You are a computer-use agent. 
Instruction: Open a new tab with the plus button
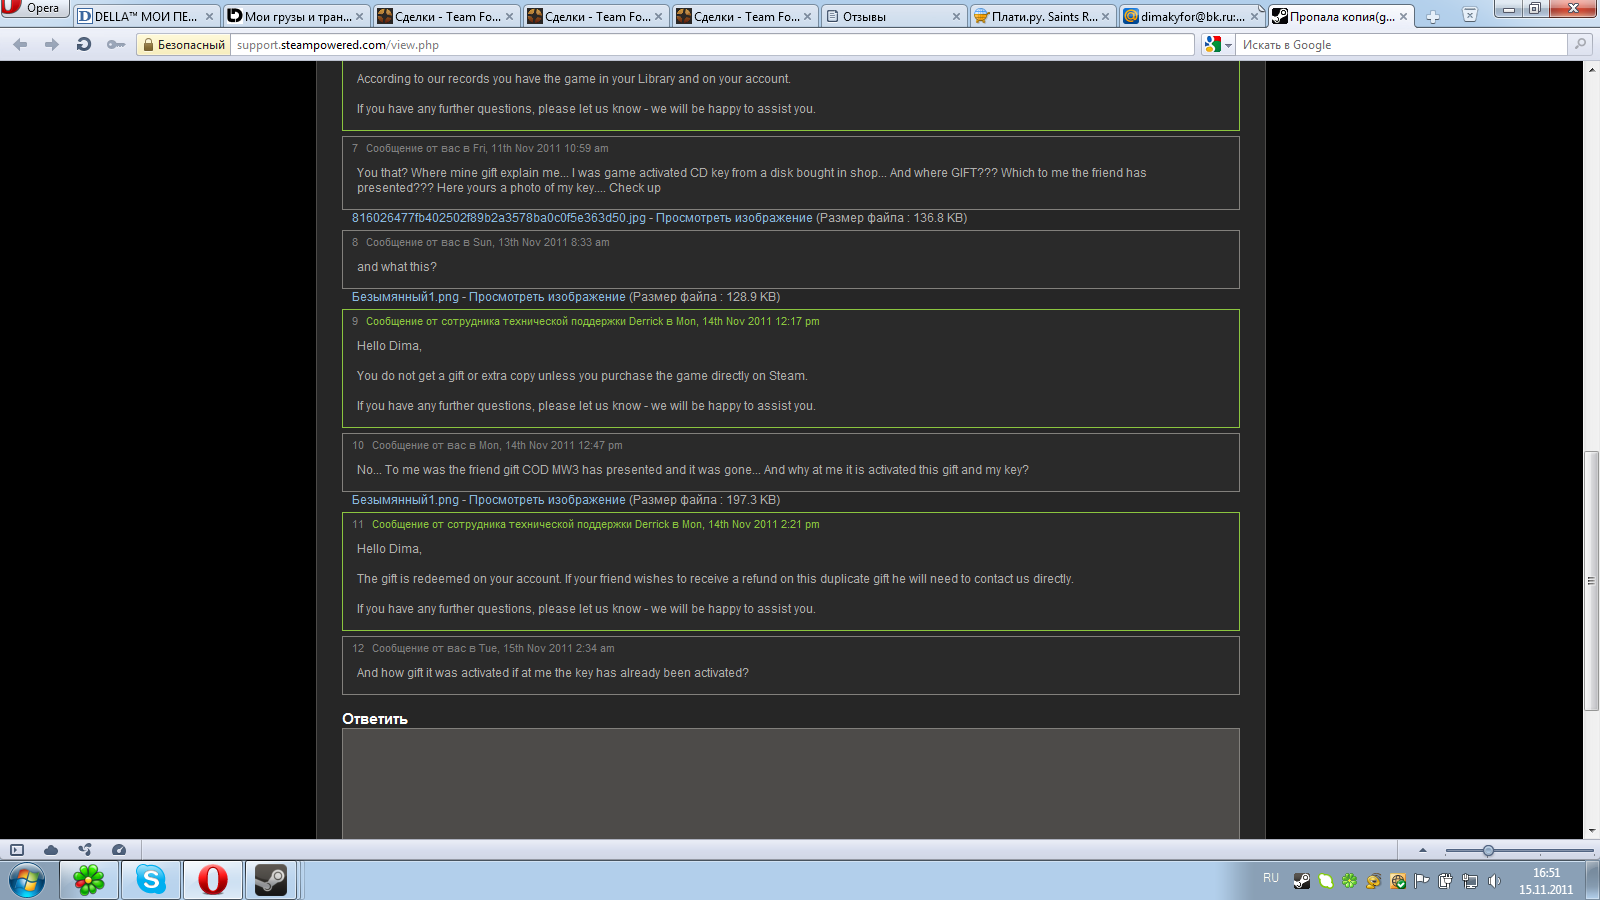pyautogui.click(x=1433, y=16)
